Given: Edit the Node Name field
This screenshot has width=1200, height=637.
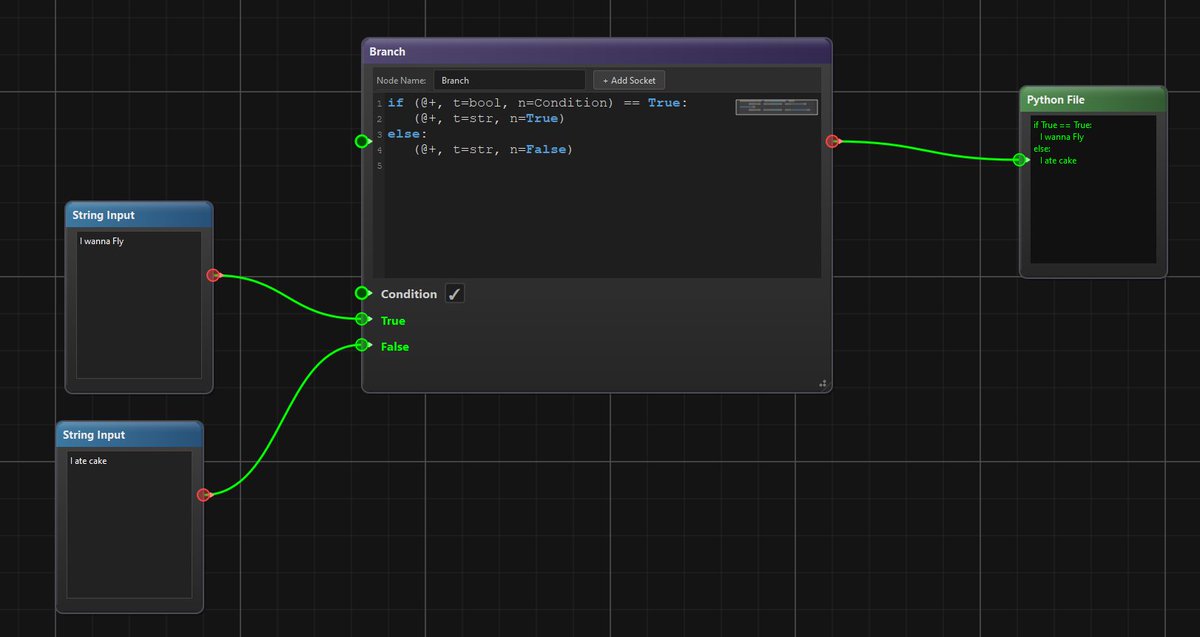Looking at the screenshot, I should pos(509,80).
